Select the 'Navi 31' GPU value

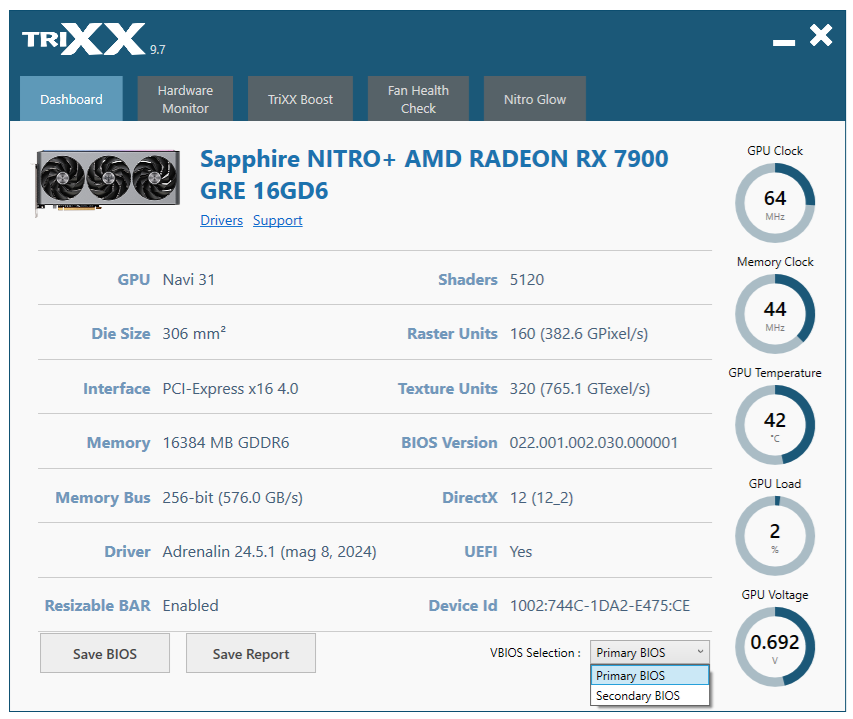tap(189, 280)
